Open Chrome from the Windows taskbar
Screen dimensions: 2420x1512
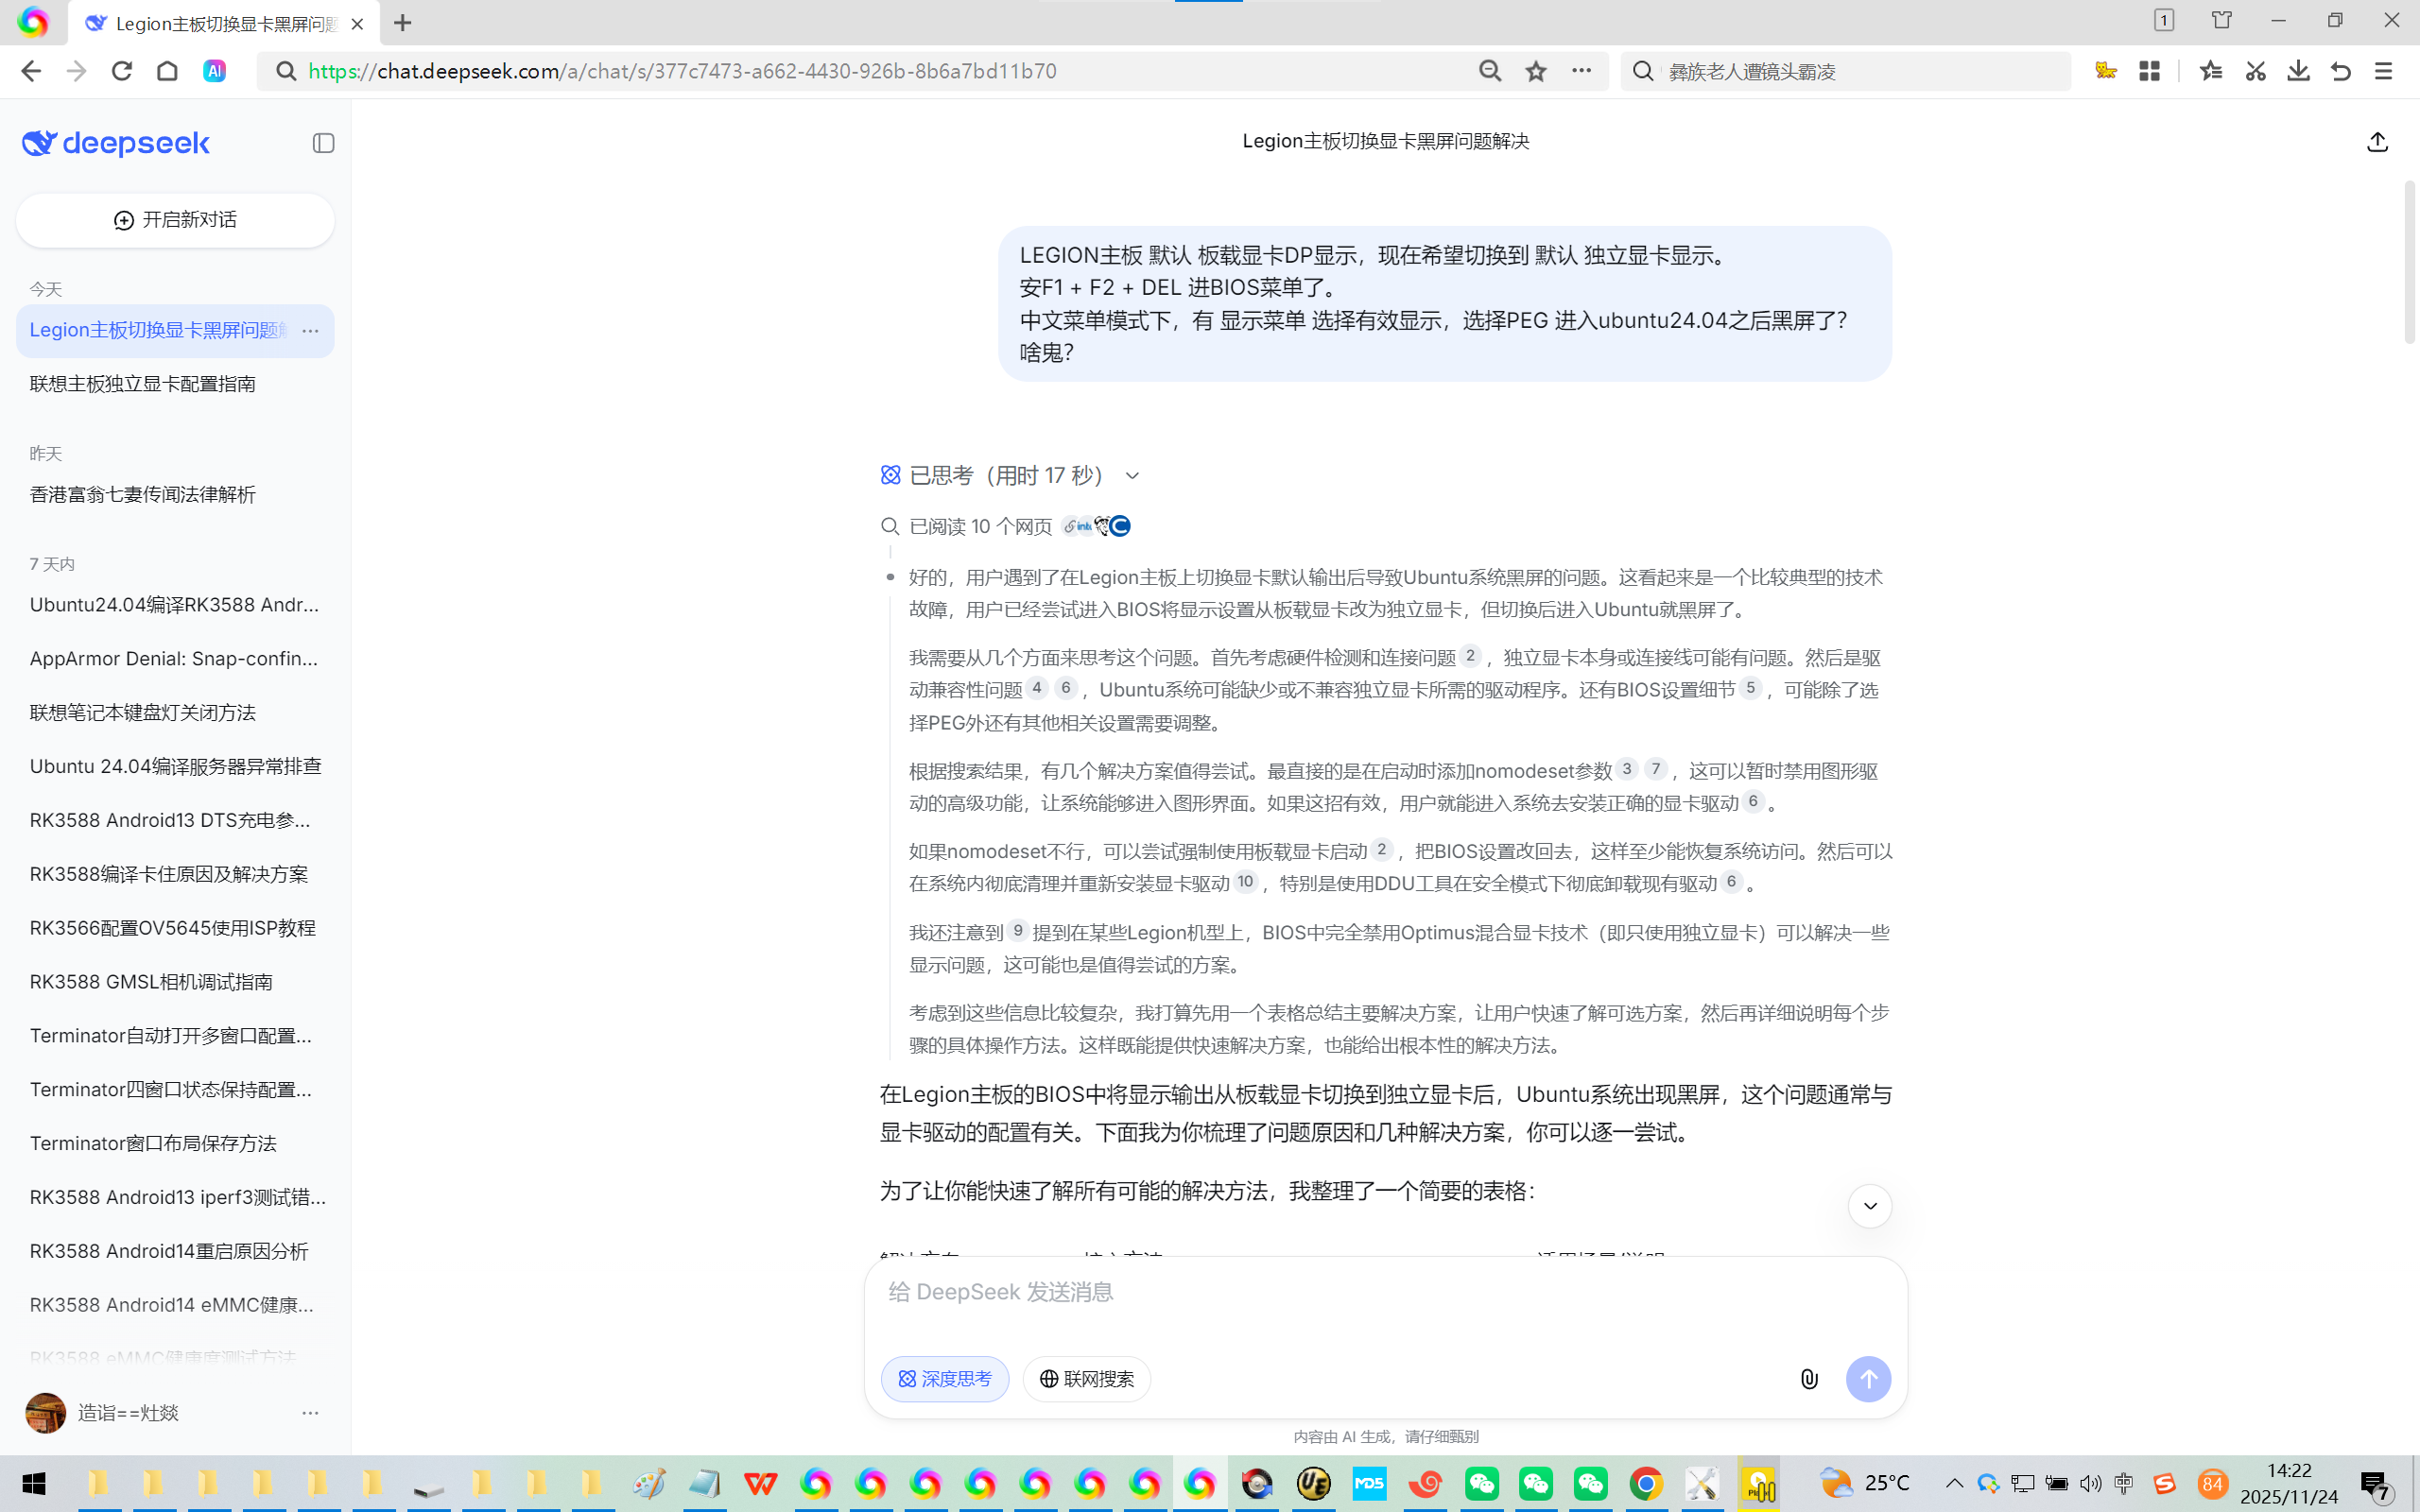pyautogui.click(x=1646, y=1484)
